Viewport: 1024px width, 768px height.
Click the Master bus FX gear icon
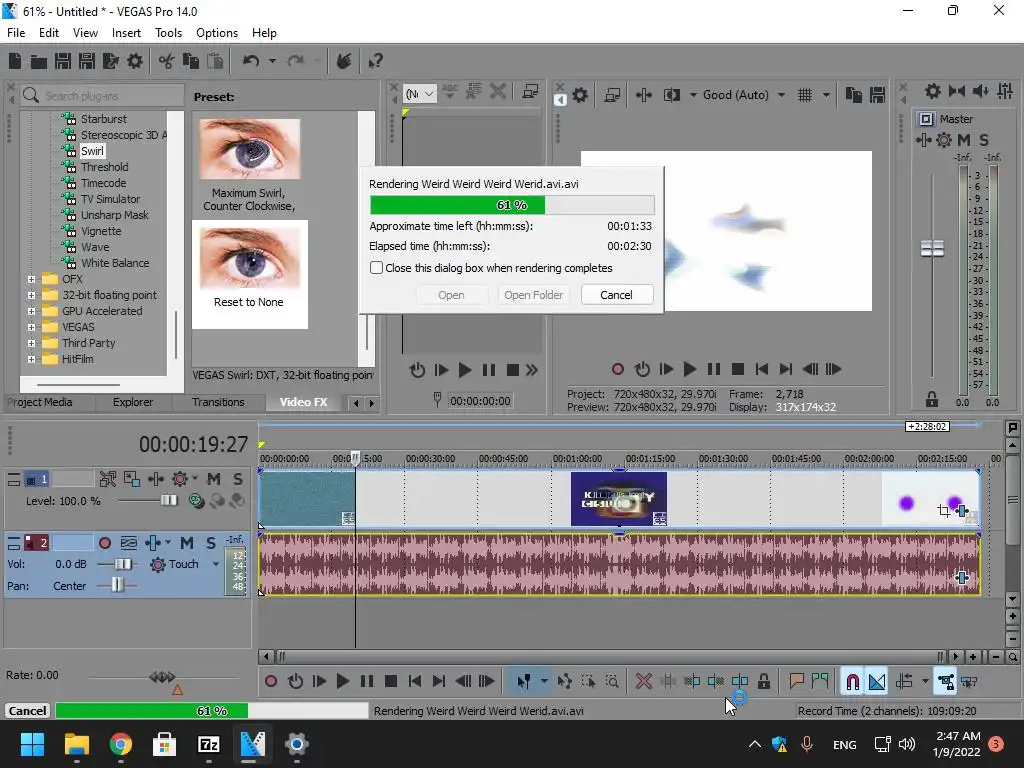click(944, 140)
